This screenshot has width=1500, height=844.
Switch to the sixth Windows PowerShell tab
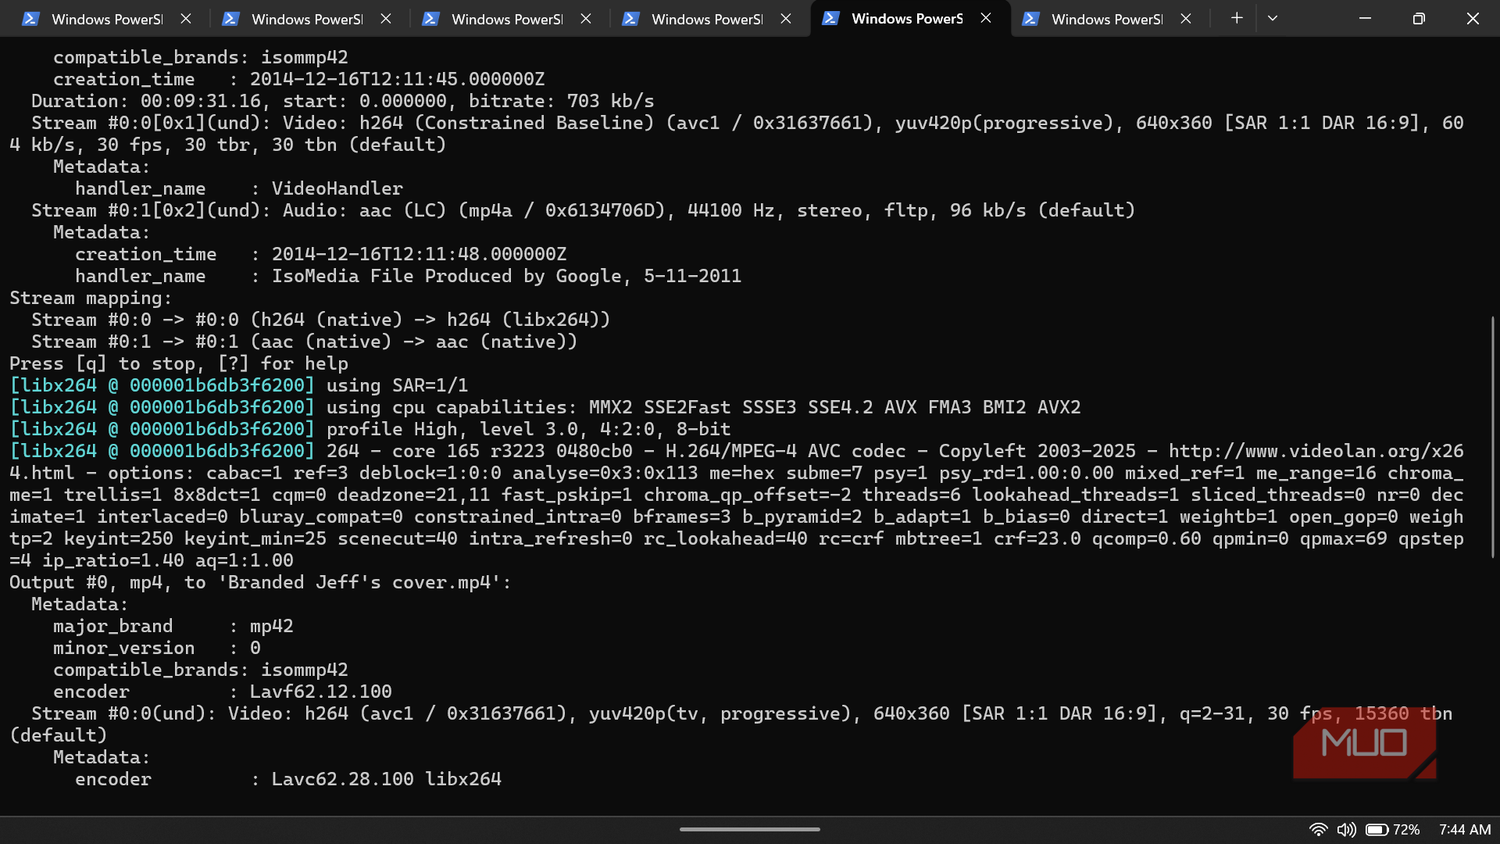coord(1105,19)
